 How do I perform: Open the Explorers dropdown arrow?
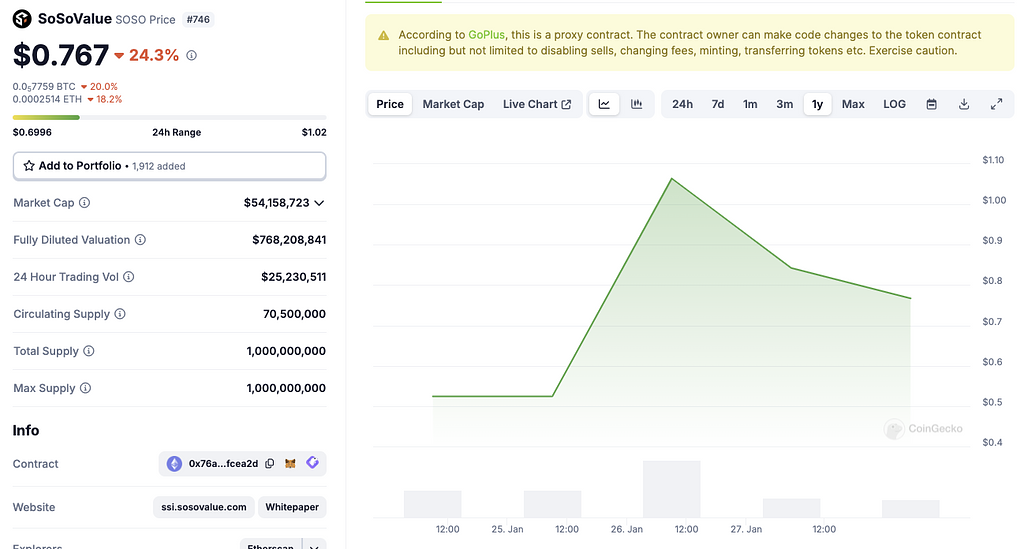[315, 546]
